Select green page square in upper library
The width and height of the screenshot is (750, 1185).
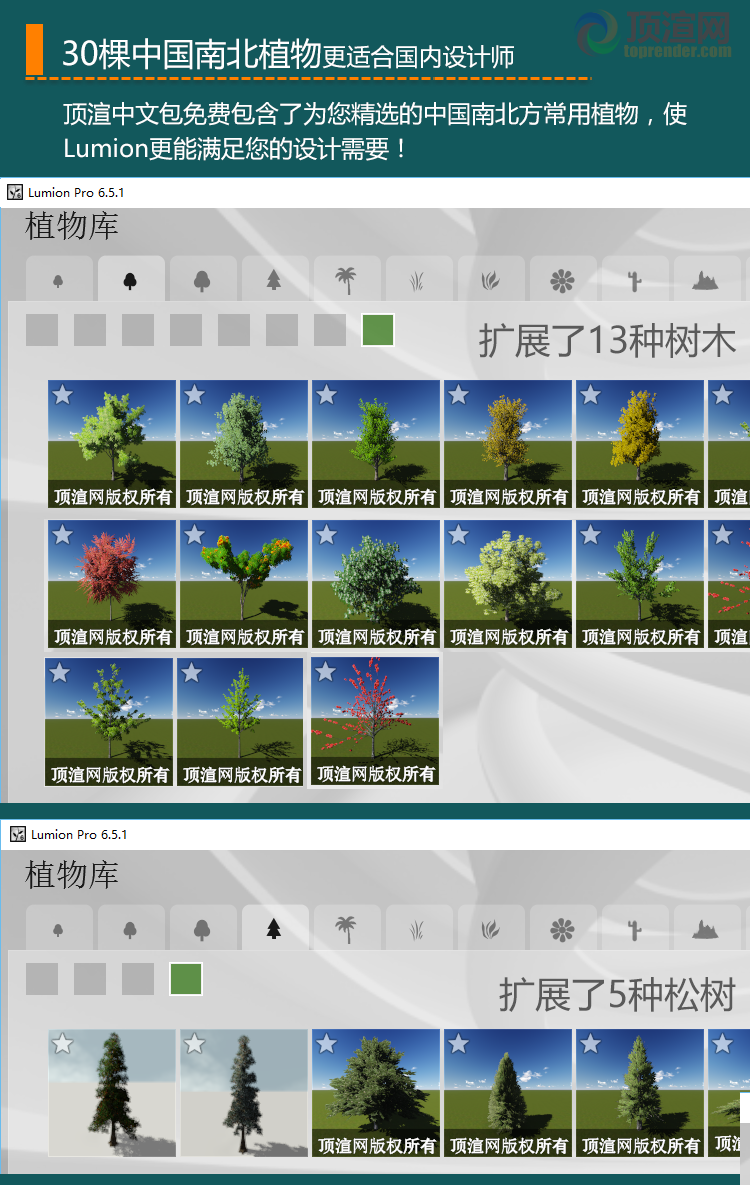click(x=378, y=330)
